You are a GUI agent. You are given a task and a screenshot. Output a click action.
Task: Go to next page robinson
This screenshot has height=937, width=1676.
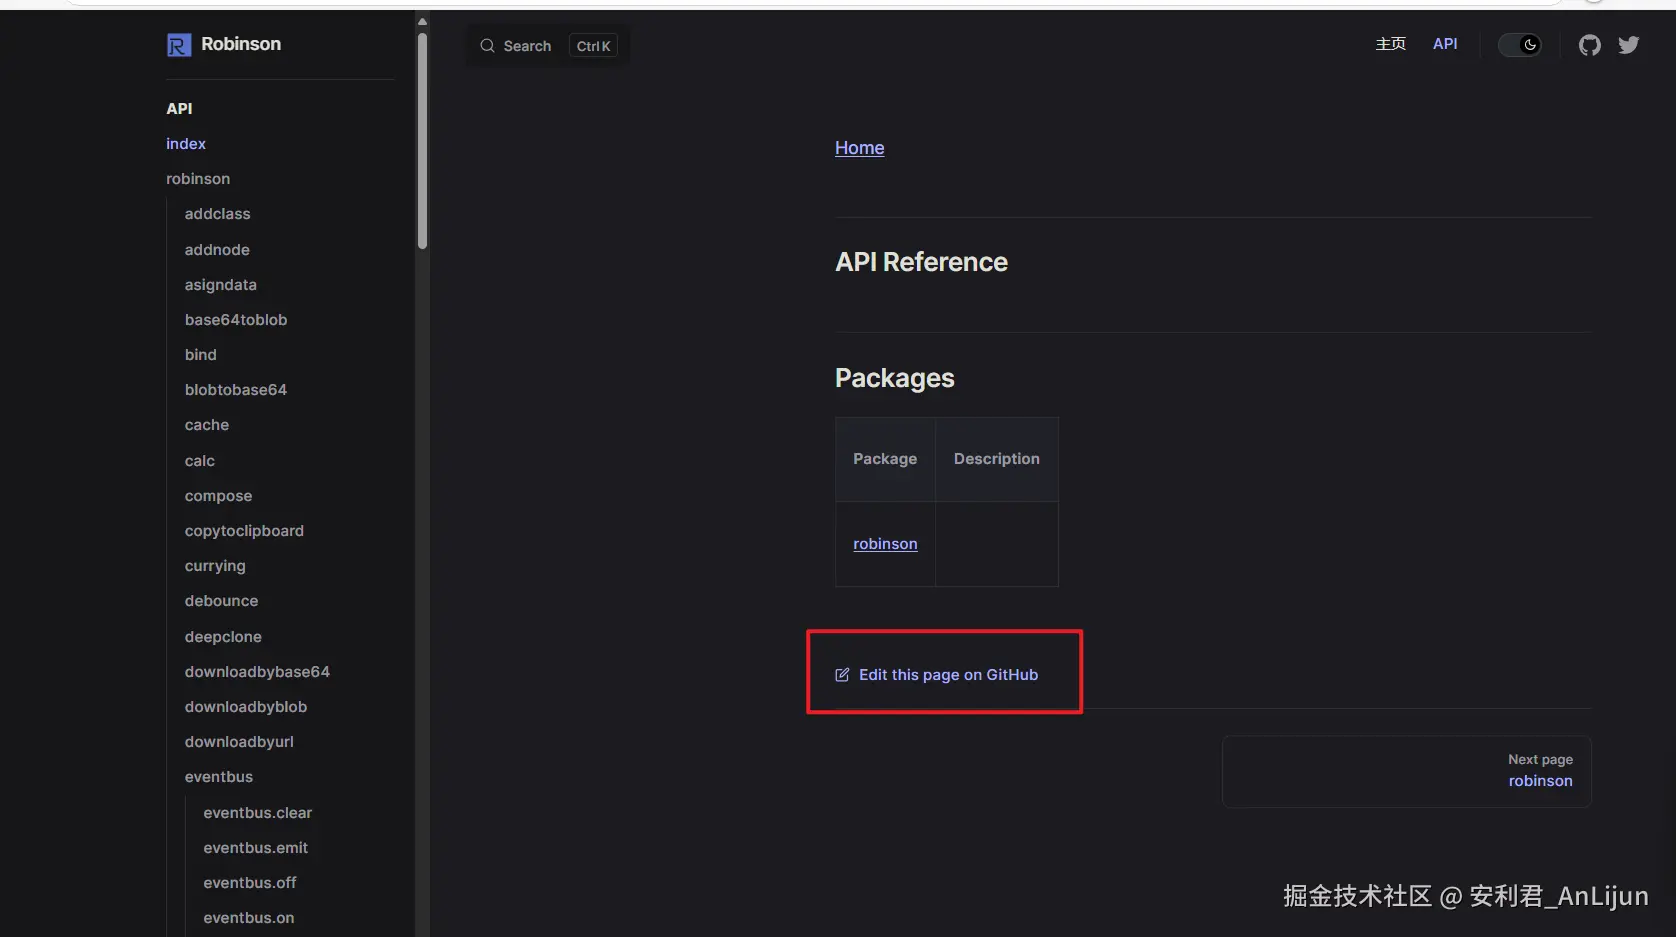1540,781
